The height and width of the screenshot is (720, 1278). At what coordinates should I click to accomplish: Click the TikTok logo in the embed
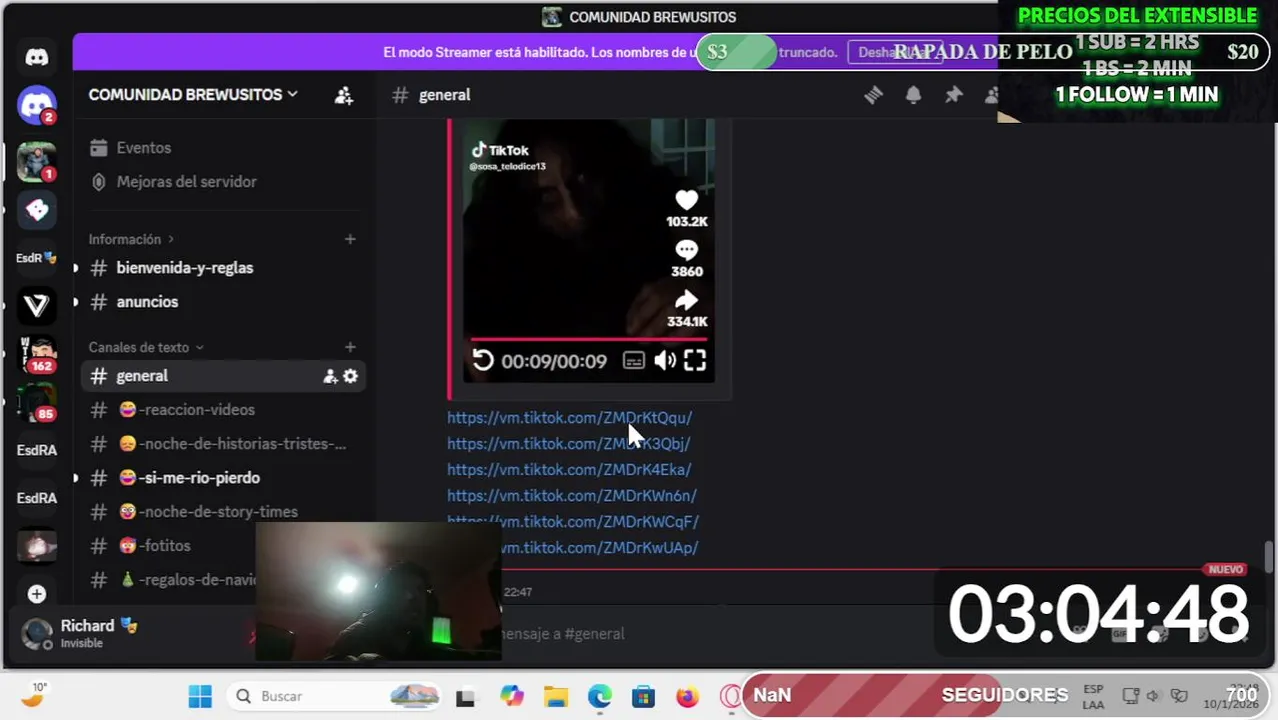(500, 151)
